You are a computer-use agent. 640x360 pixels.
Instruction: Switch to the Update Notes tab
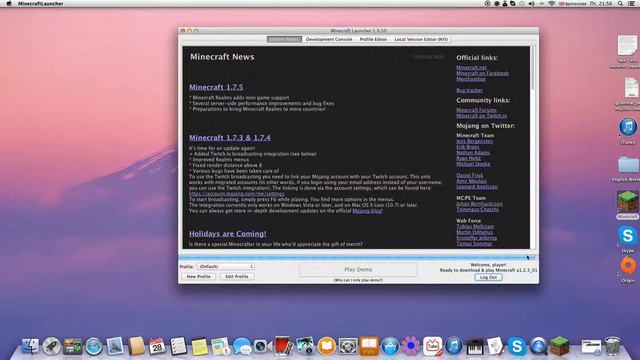(284, 39)
